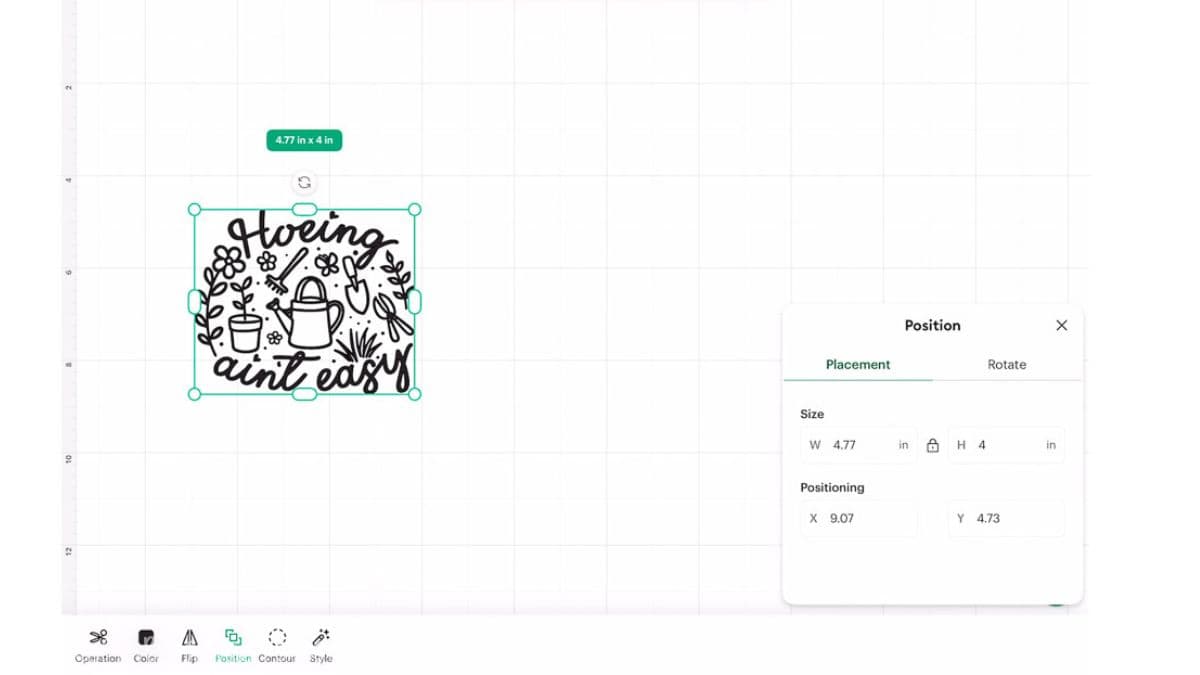Switch to the Placement tab
Screen dimensions: 1200x675
[857, 364]
